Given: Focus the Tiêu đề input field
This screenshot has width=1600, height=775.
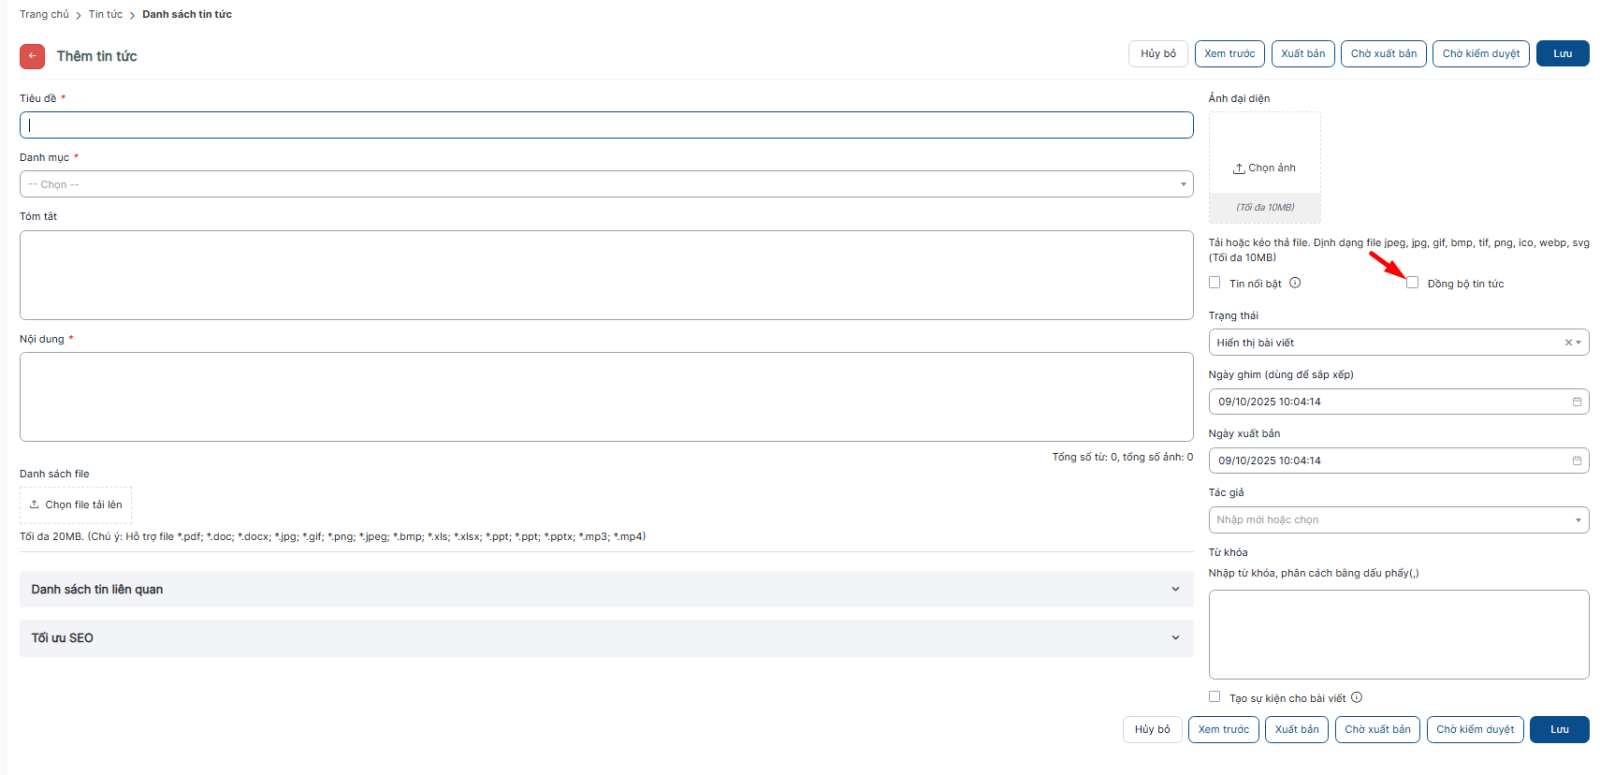Looking at the screenshot, I should pos(606,125).
